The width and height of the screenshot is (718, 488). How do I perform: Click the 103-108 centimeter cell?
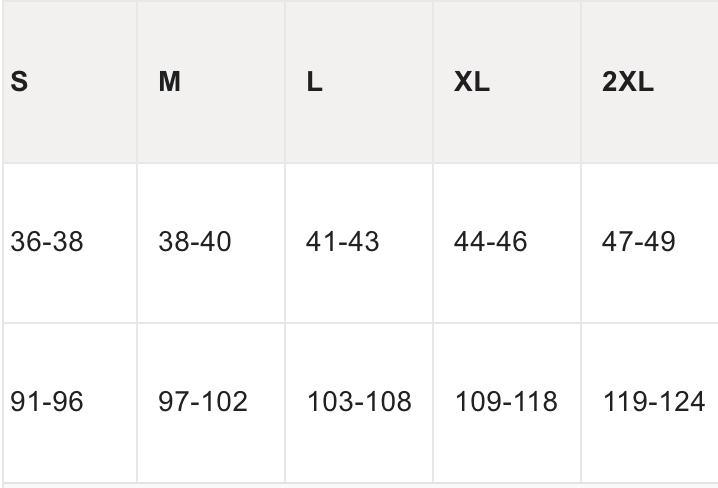pyautogui.click(x=359, y=402)
